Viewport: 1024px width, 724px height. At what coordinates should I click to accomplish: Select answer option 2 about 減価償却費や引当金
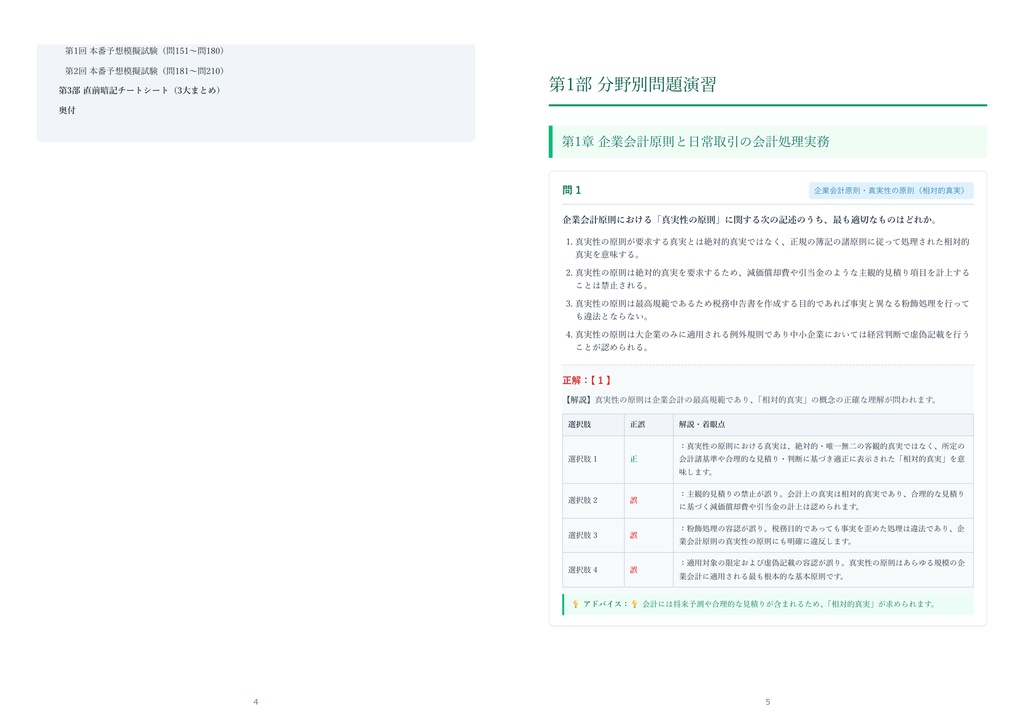coord(767,279)
